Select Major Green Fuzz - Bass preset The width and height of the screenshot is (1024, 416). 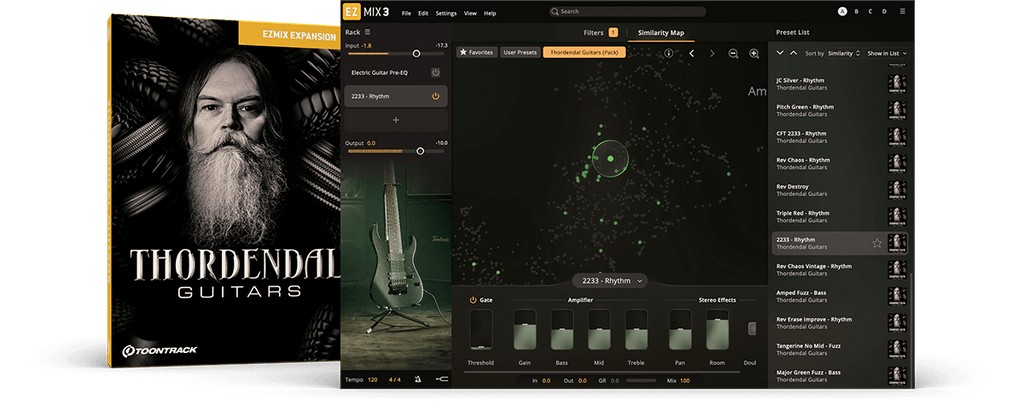(841, 376)
